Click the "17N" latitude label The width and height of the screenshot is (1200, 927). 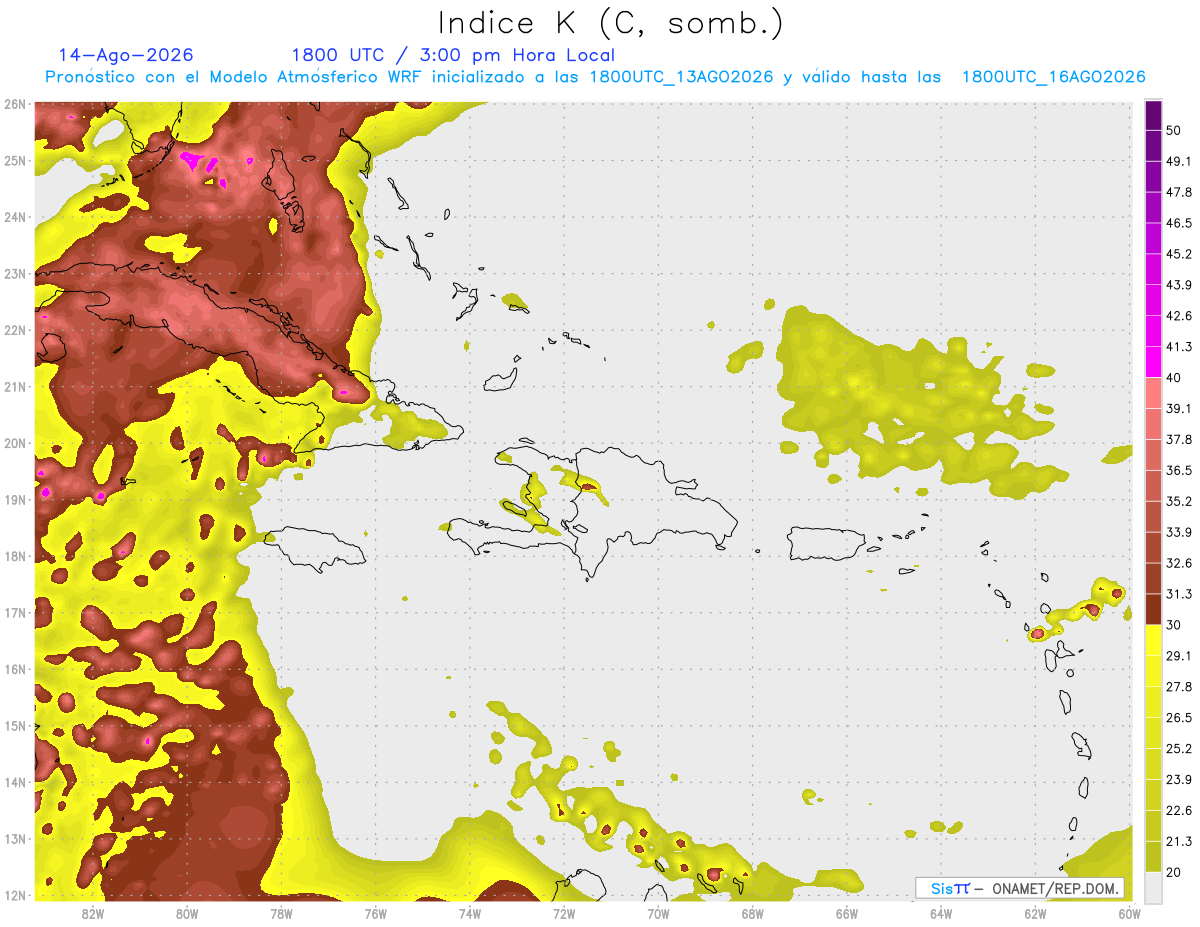[x=15, y=612]
